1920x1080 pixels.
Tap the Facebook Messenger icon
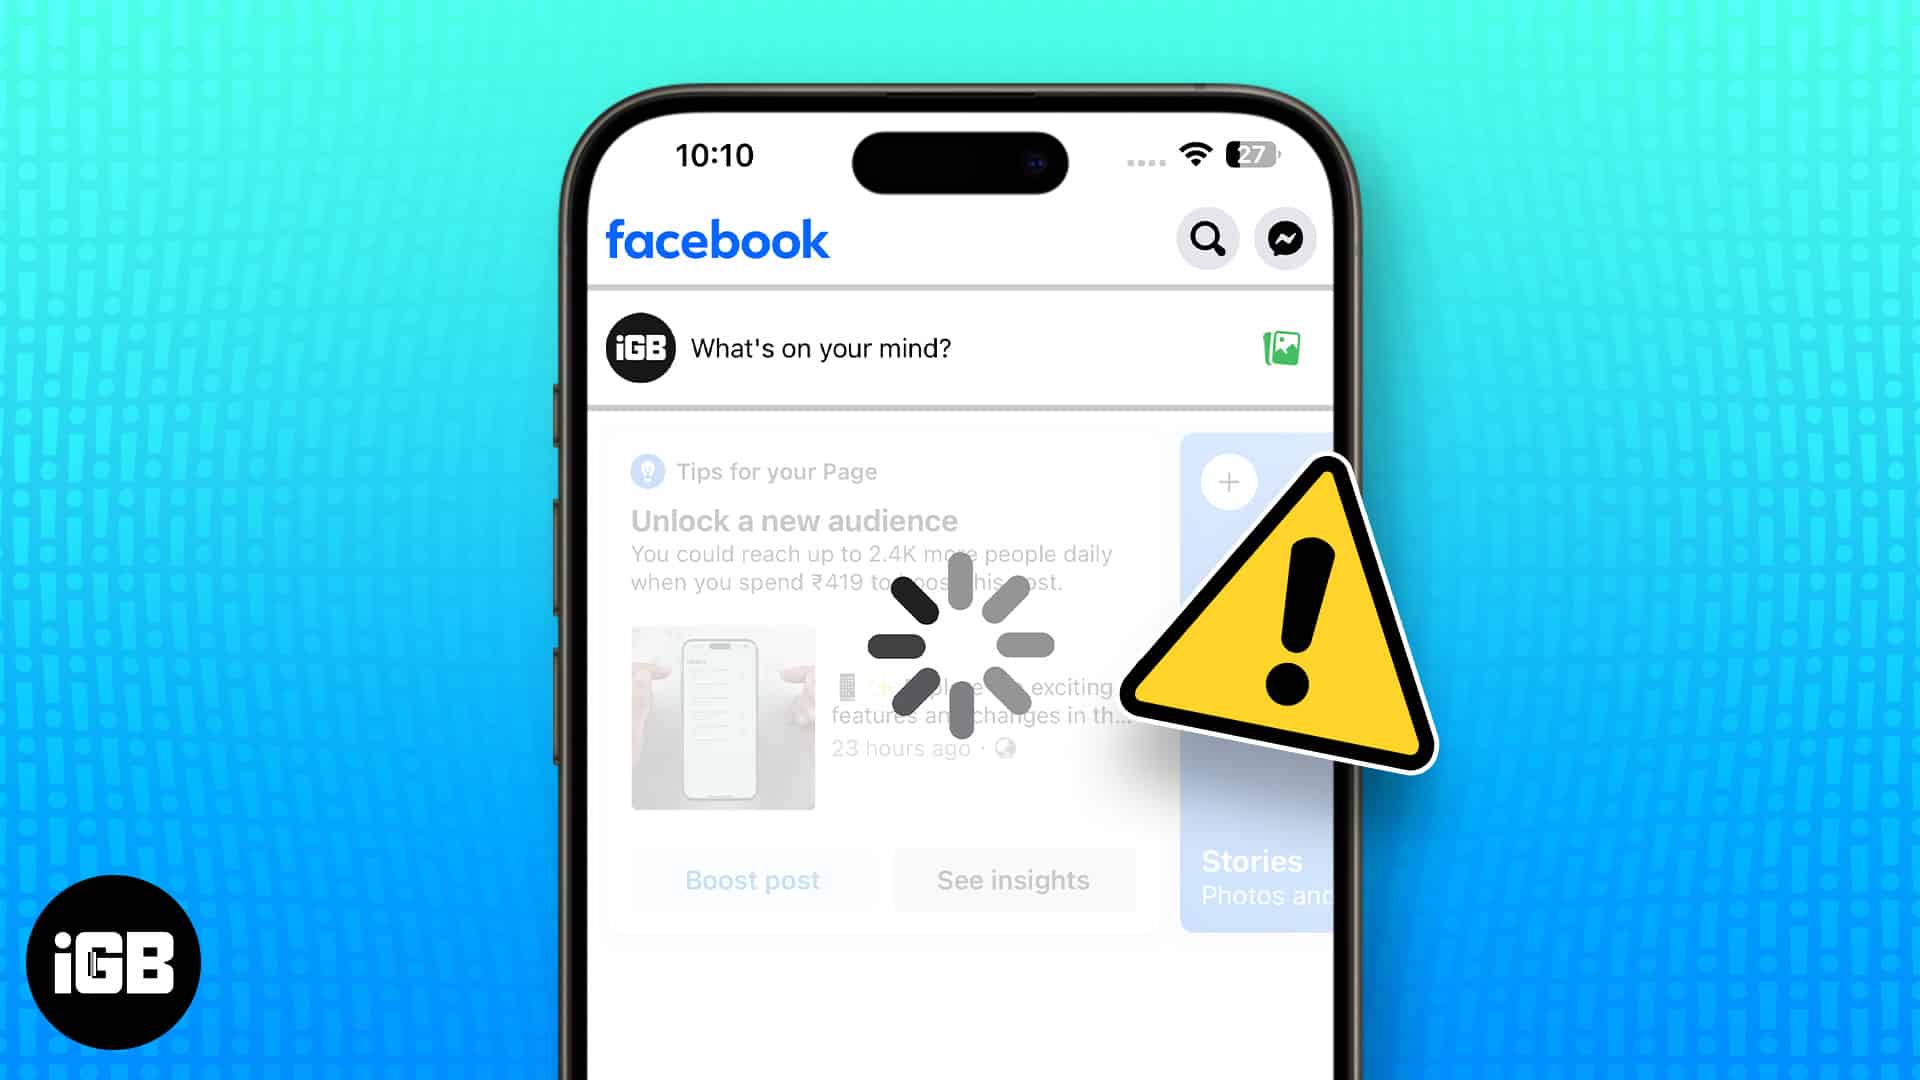tap(1284, 237)
